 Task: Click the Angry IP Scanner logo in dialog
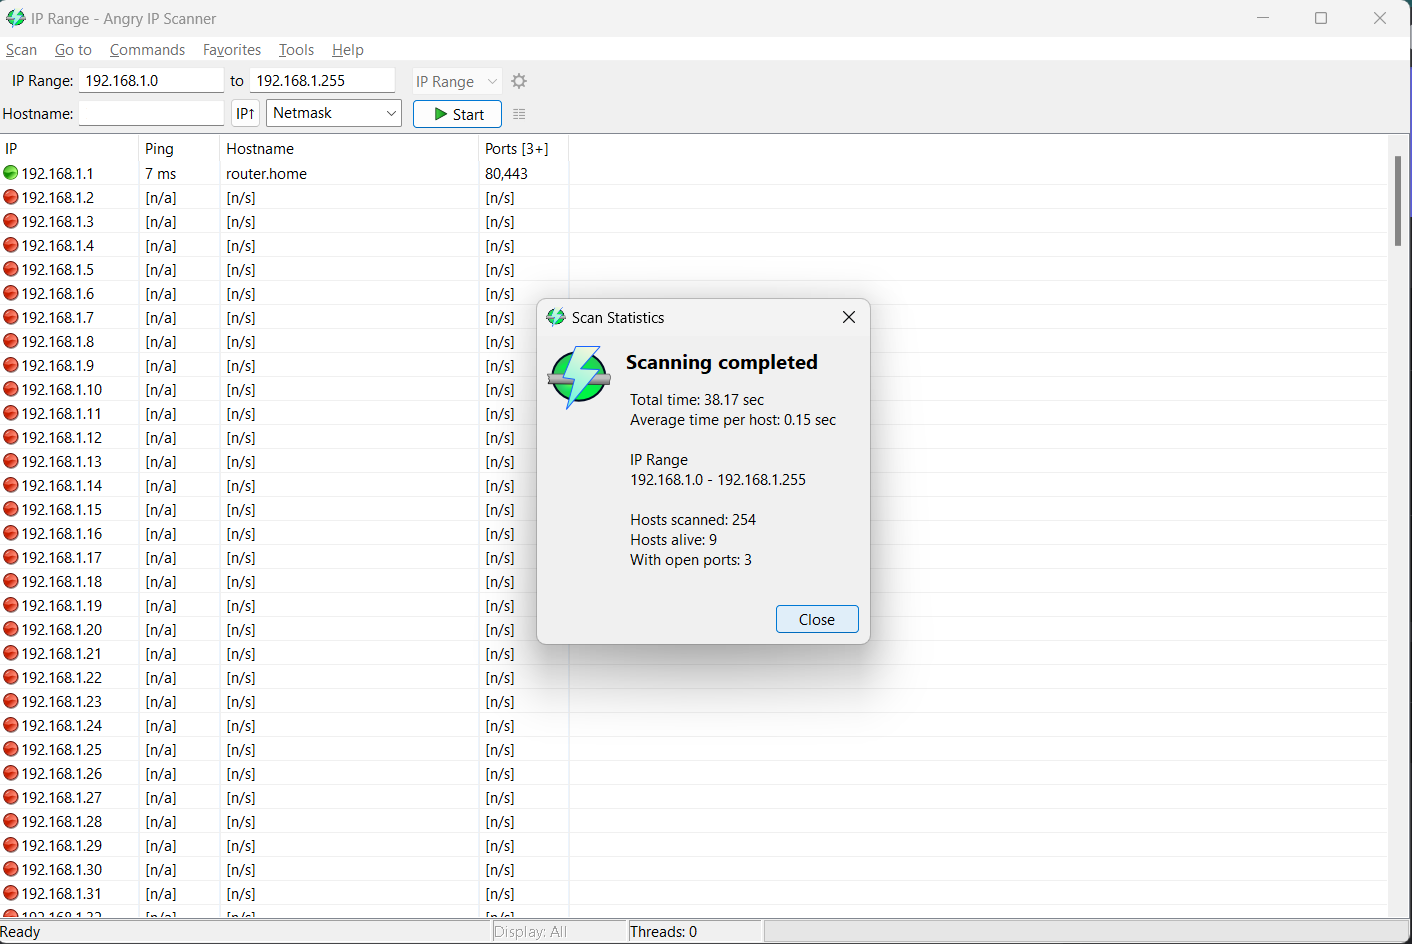579,378
